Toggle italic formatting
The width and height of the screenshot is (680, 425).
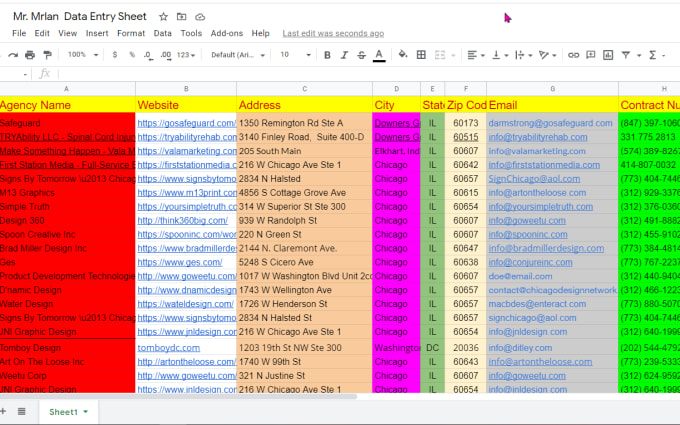pyautogui.click(x=344, y=55)
